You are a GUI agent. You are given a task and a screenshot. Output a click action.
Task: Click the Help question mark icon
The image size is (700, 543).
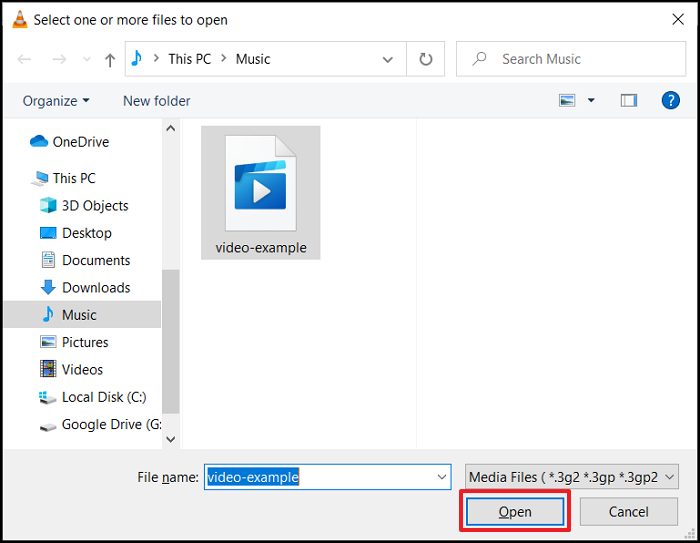pos(671,100)
